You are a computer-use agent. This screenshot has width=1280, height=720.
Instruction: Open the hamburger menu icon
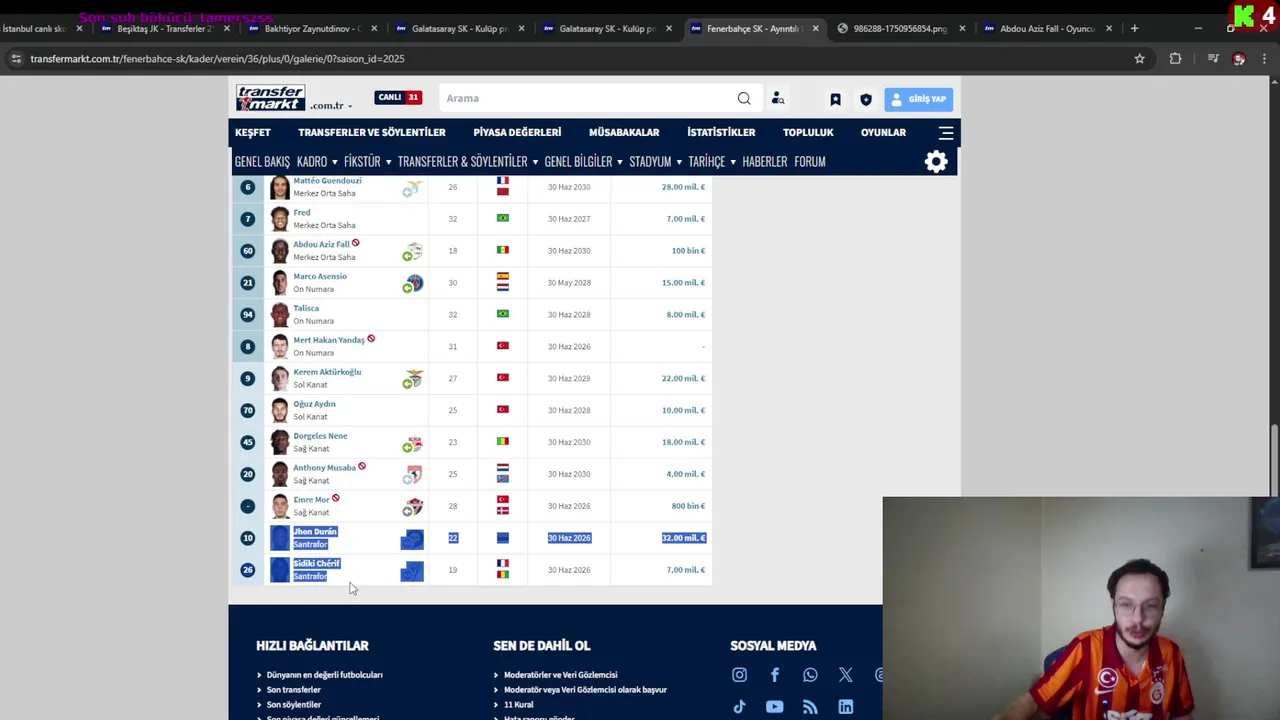coord(946,132)
